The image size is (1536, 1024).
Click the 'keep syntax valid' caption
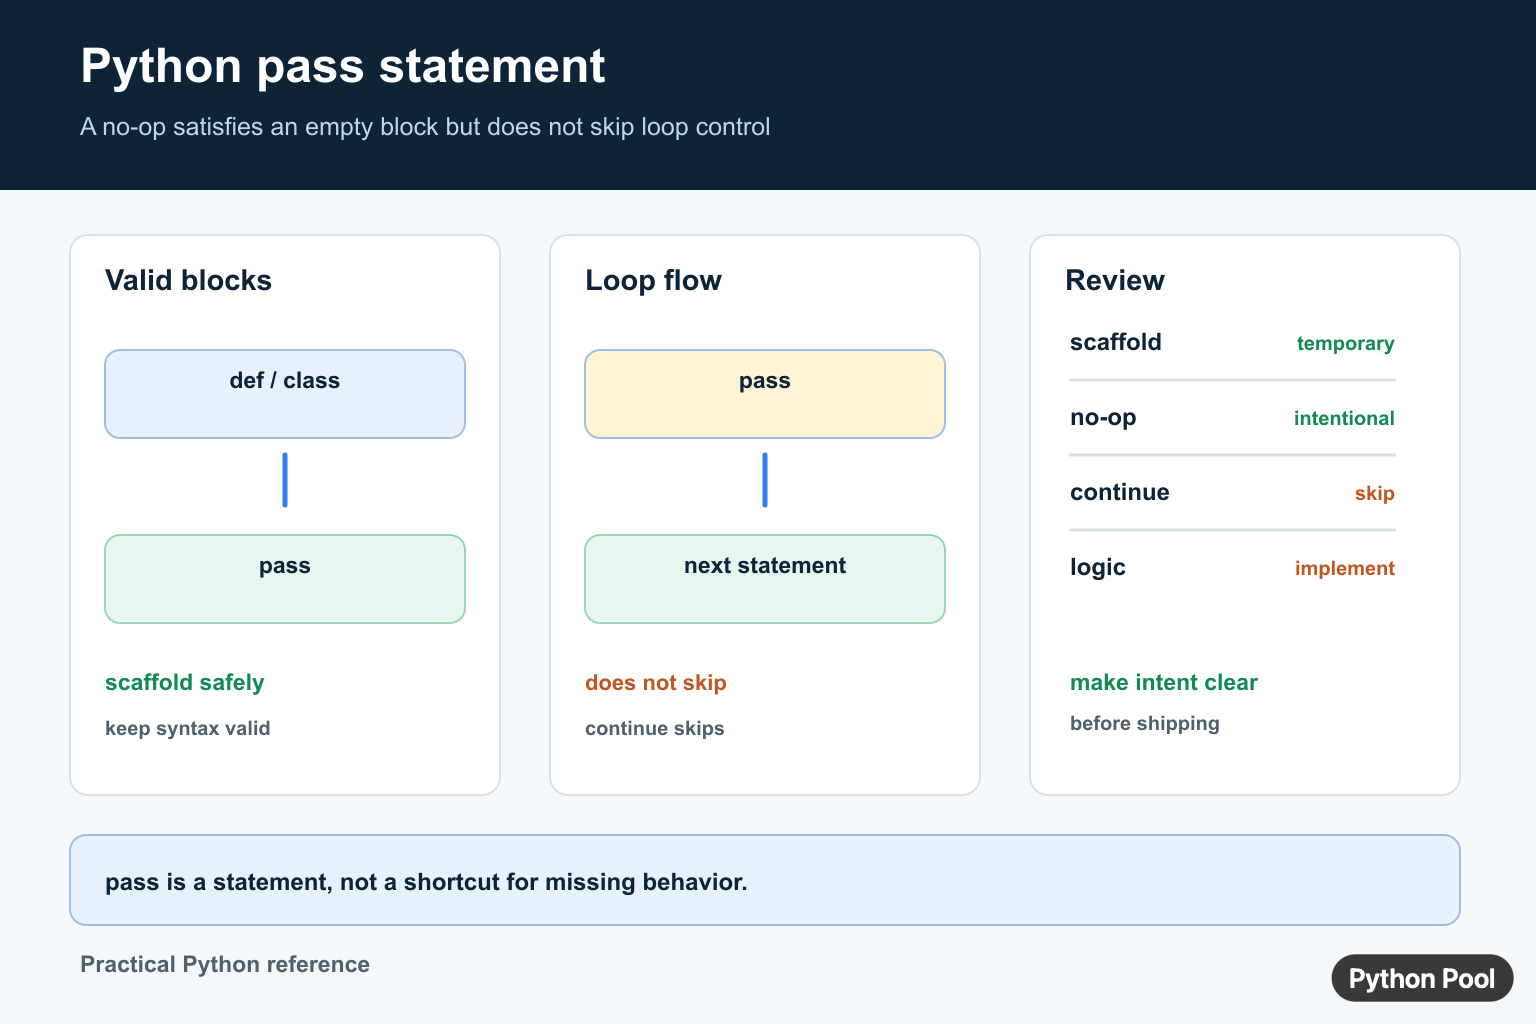[x=187, y=728]
